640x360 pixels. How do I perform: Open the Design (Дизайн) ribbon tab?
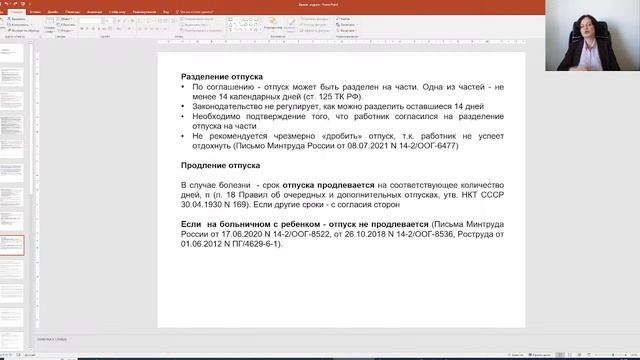click(52, 12)
